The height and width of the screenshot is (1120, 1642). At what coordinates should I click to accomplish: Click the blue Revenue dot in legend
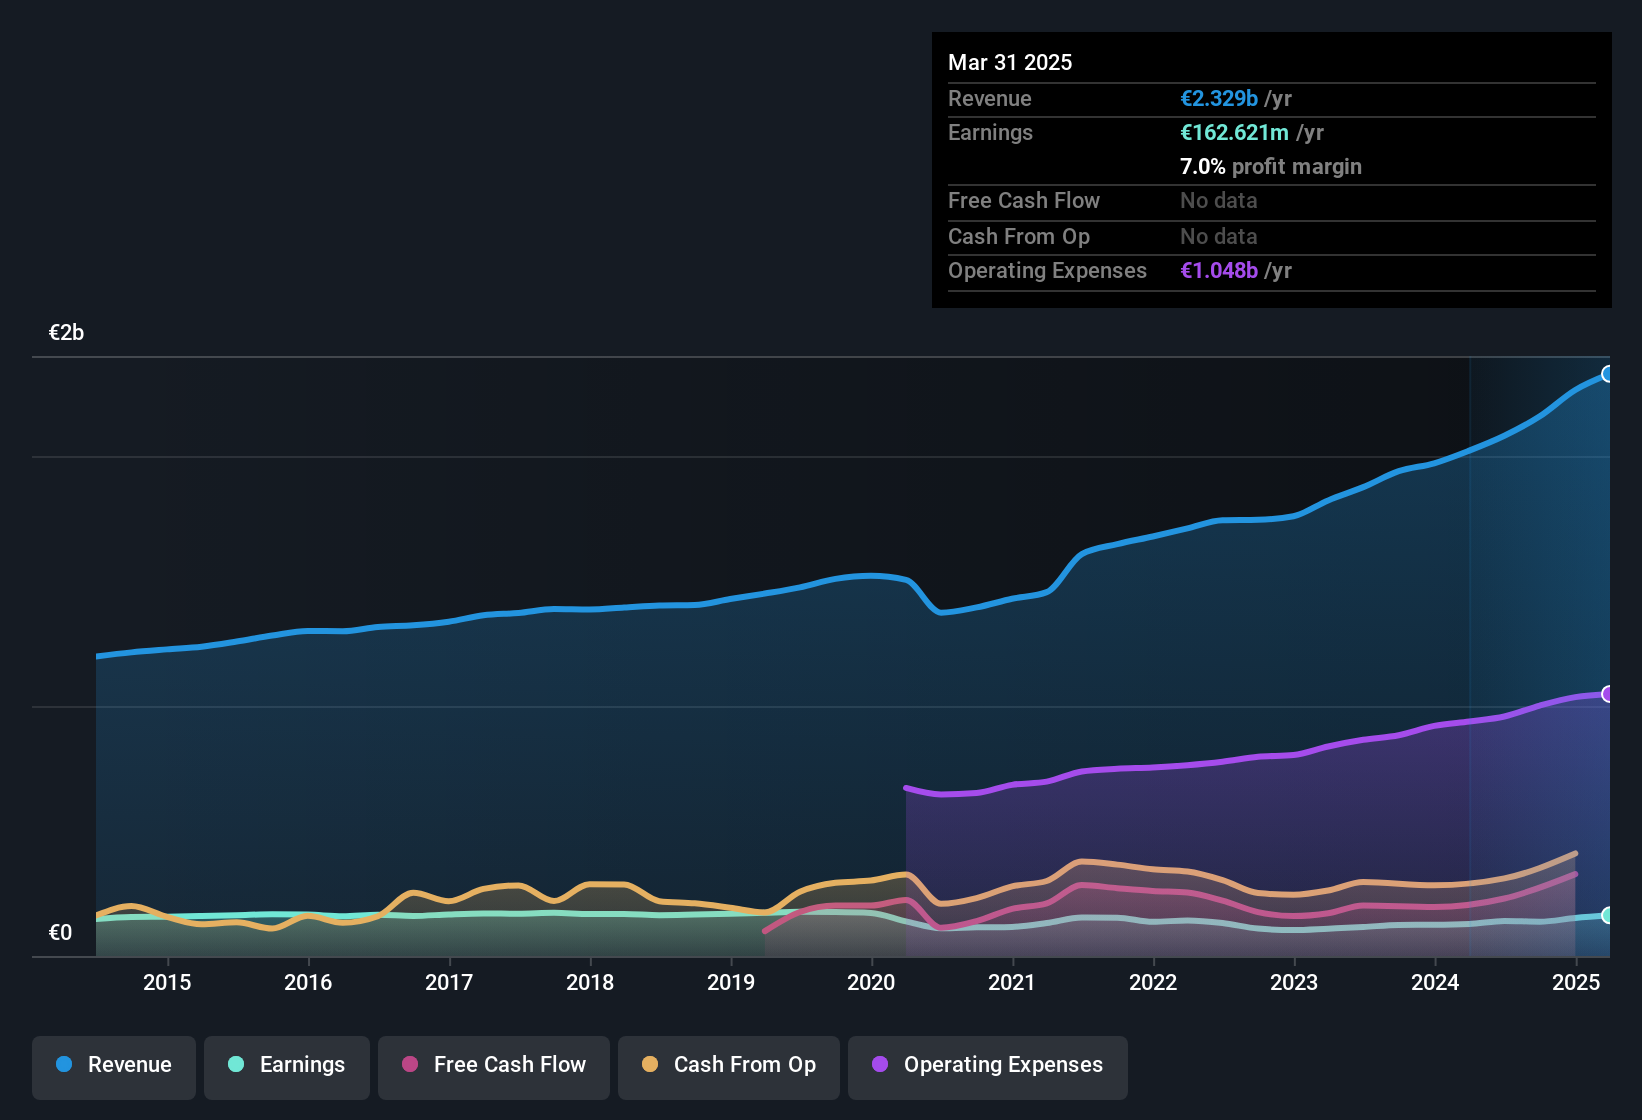click(63, 1065)
